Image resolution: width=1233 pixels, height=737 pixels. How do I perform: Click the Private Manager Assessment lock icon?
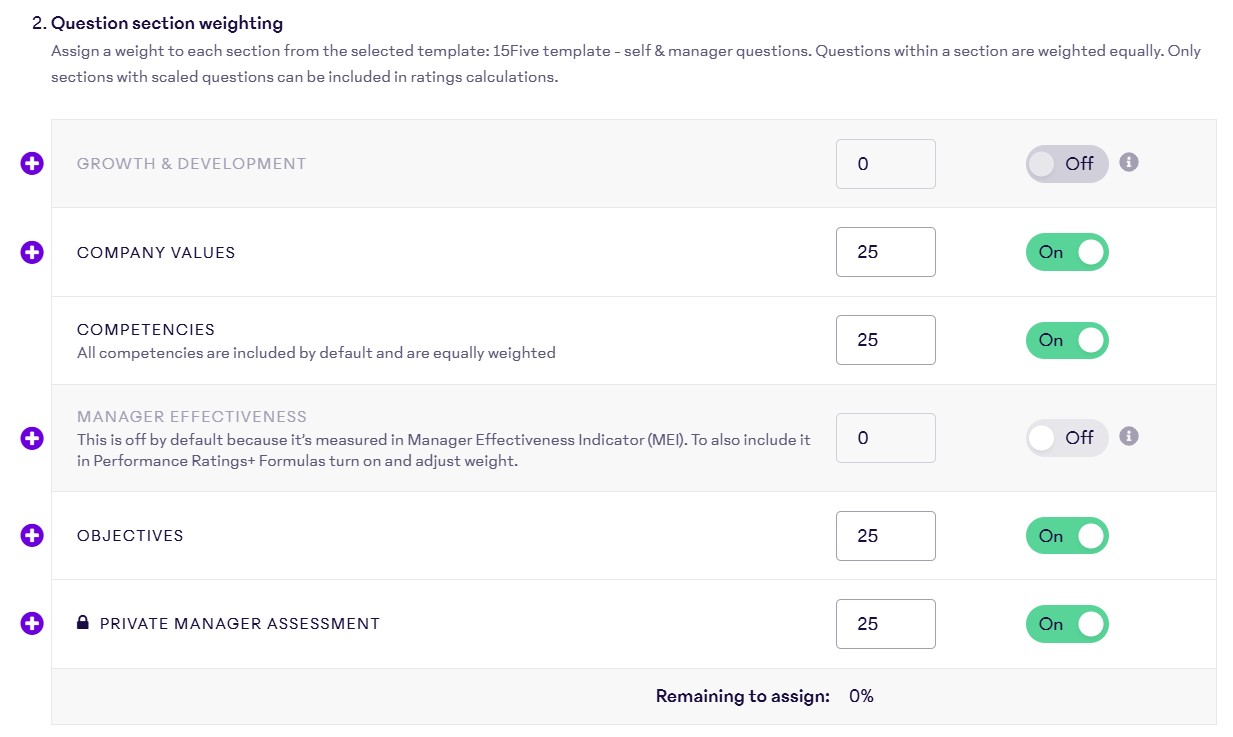(84, 623)
